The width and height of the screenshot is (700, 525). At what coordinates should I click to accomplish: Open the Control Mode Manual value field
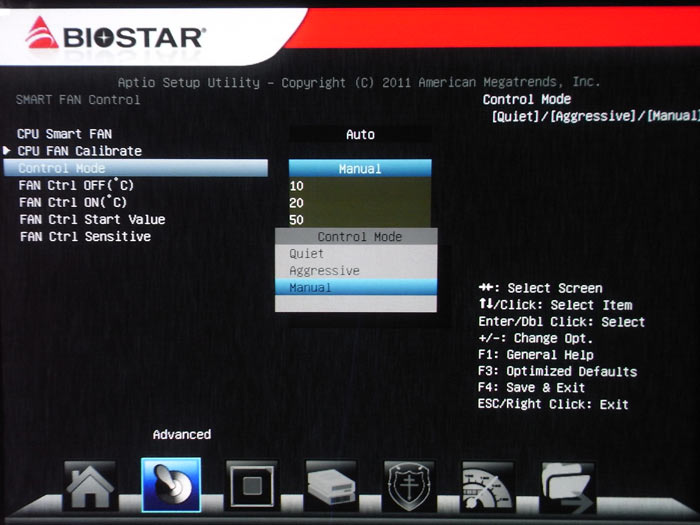click(360, 169)
